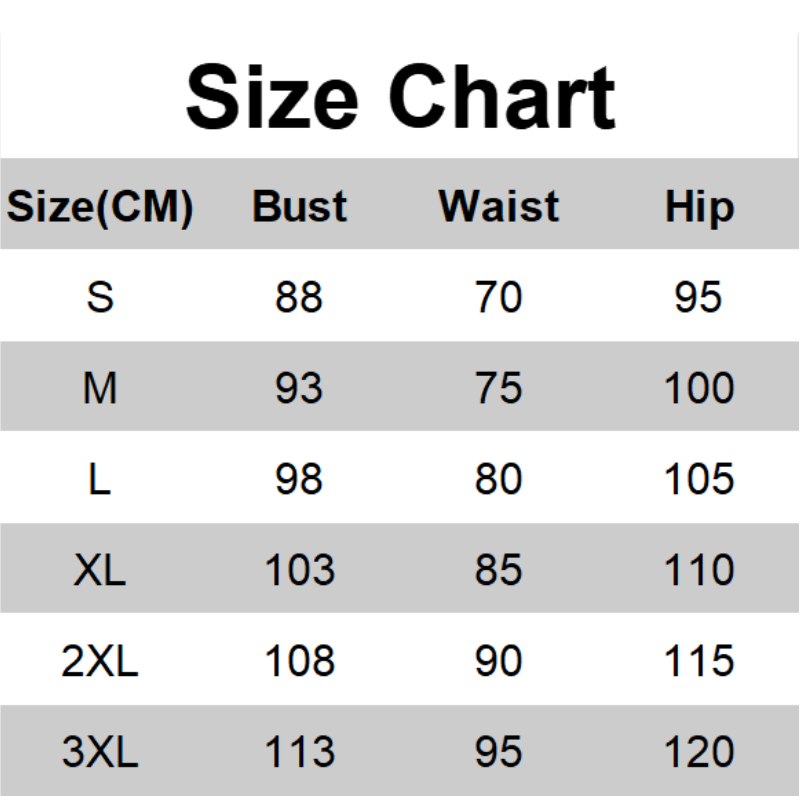
Task: Click hip value 120 in 3XL row
Action: click(699, 752)
